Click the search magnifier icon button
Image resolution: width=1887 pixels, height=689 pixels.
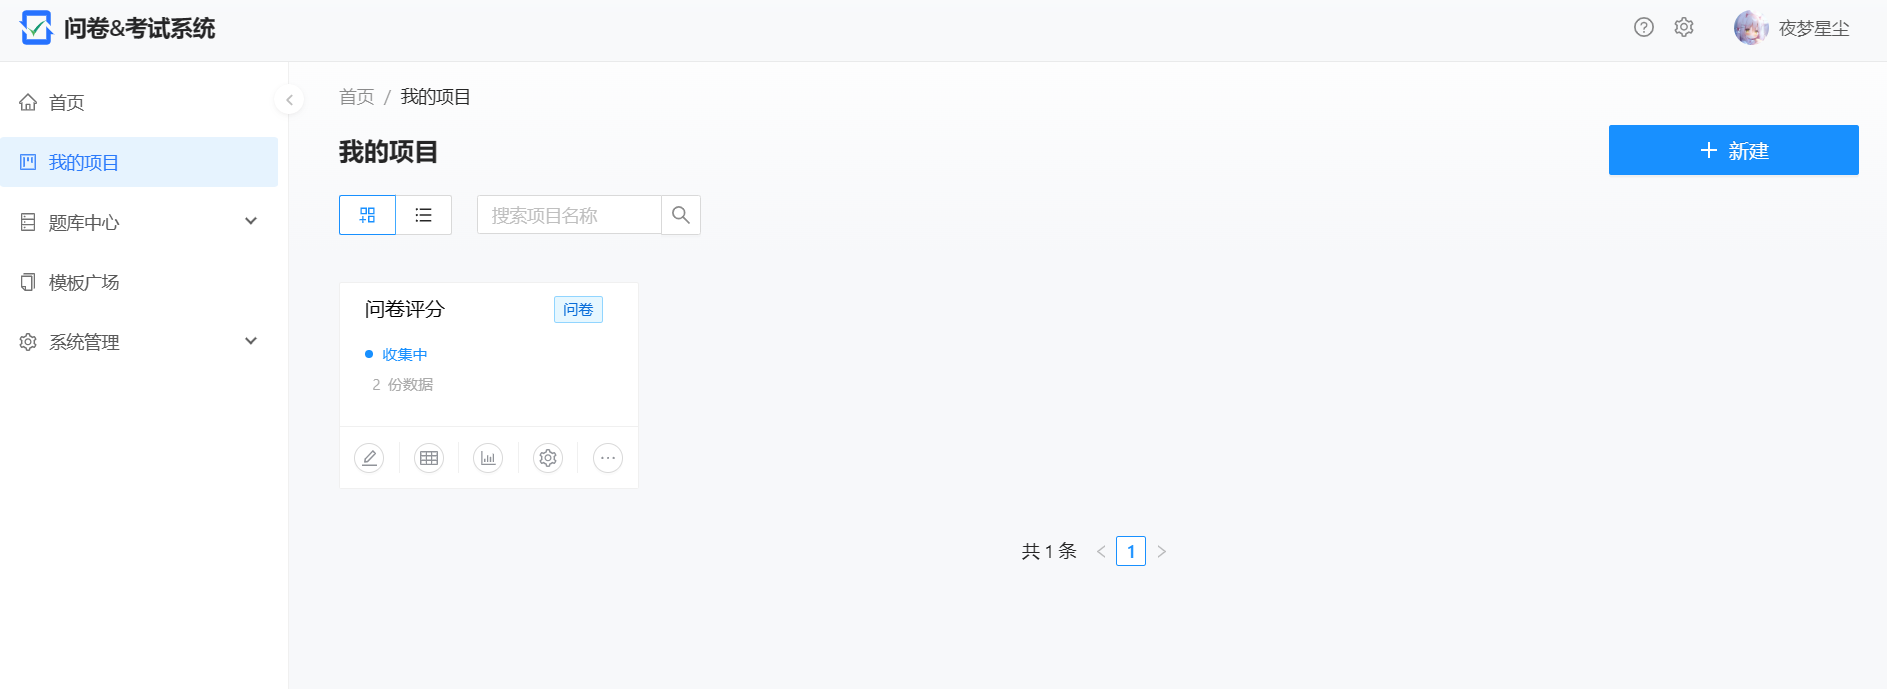coord(681,215)
